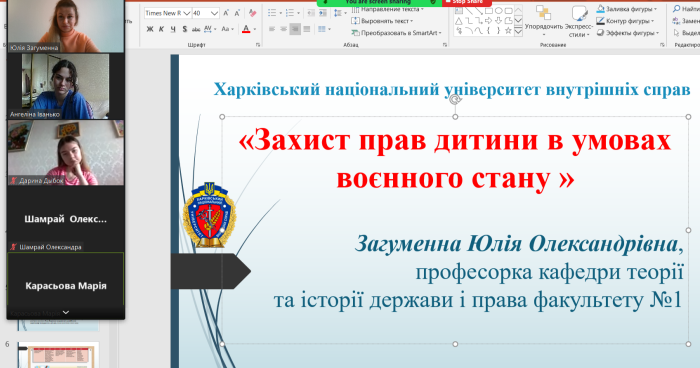Open the font name dropdown

[187, 13]
